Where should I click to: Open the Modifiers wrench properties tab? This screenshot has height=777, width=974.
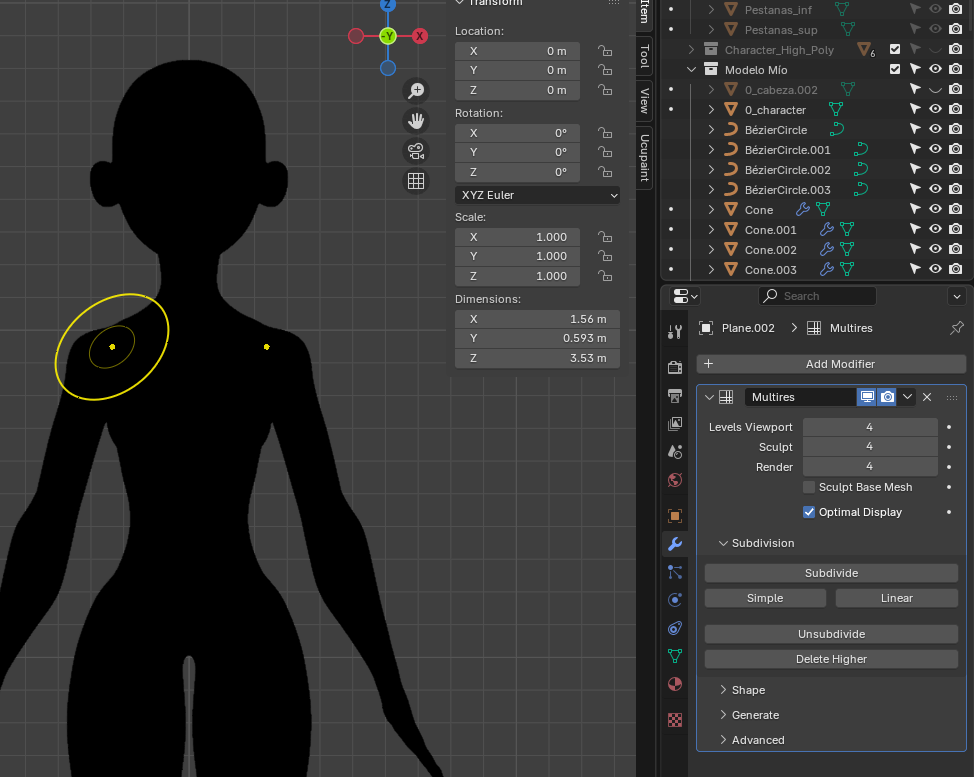point(675,544)
